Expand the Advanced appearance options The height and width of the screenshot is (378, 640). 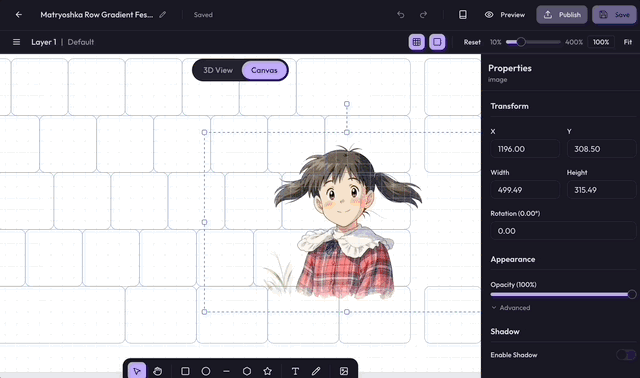pyautogui.click(x=511, y=308)
